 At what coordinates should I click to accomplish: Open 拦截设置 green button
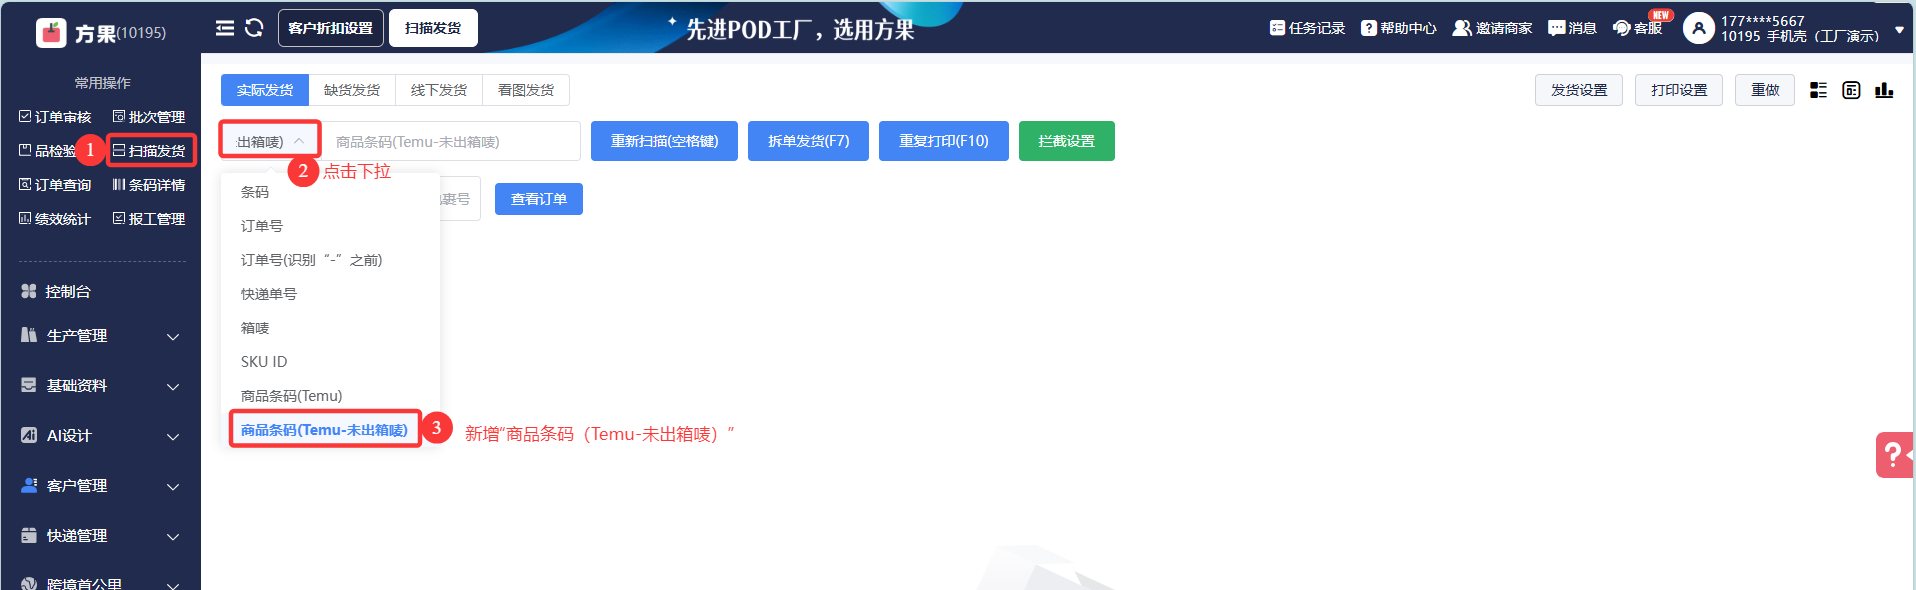[x=1067, y=141]
